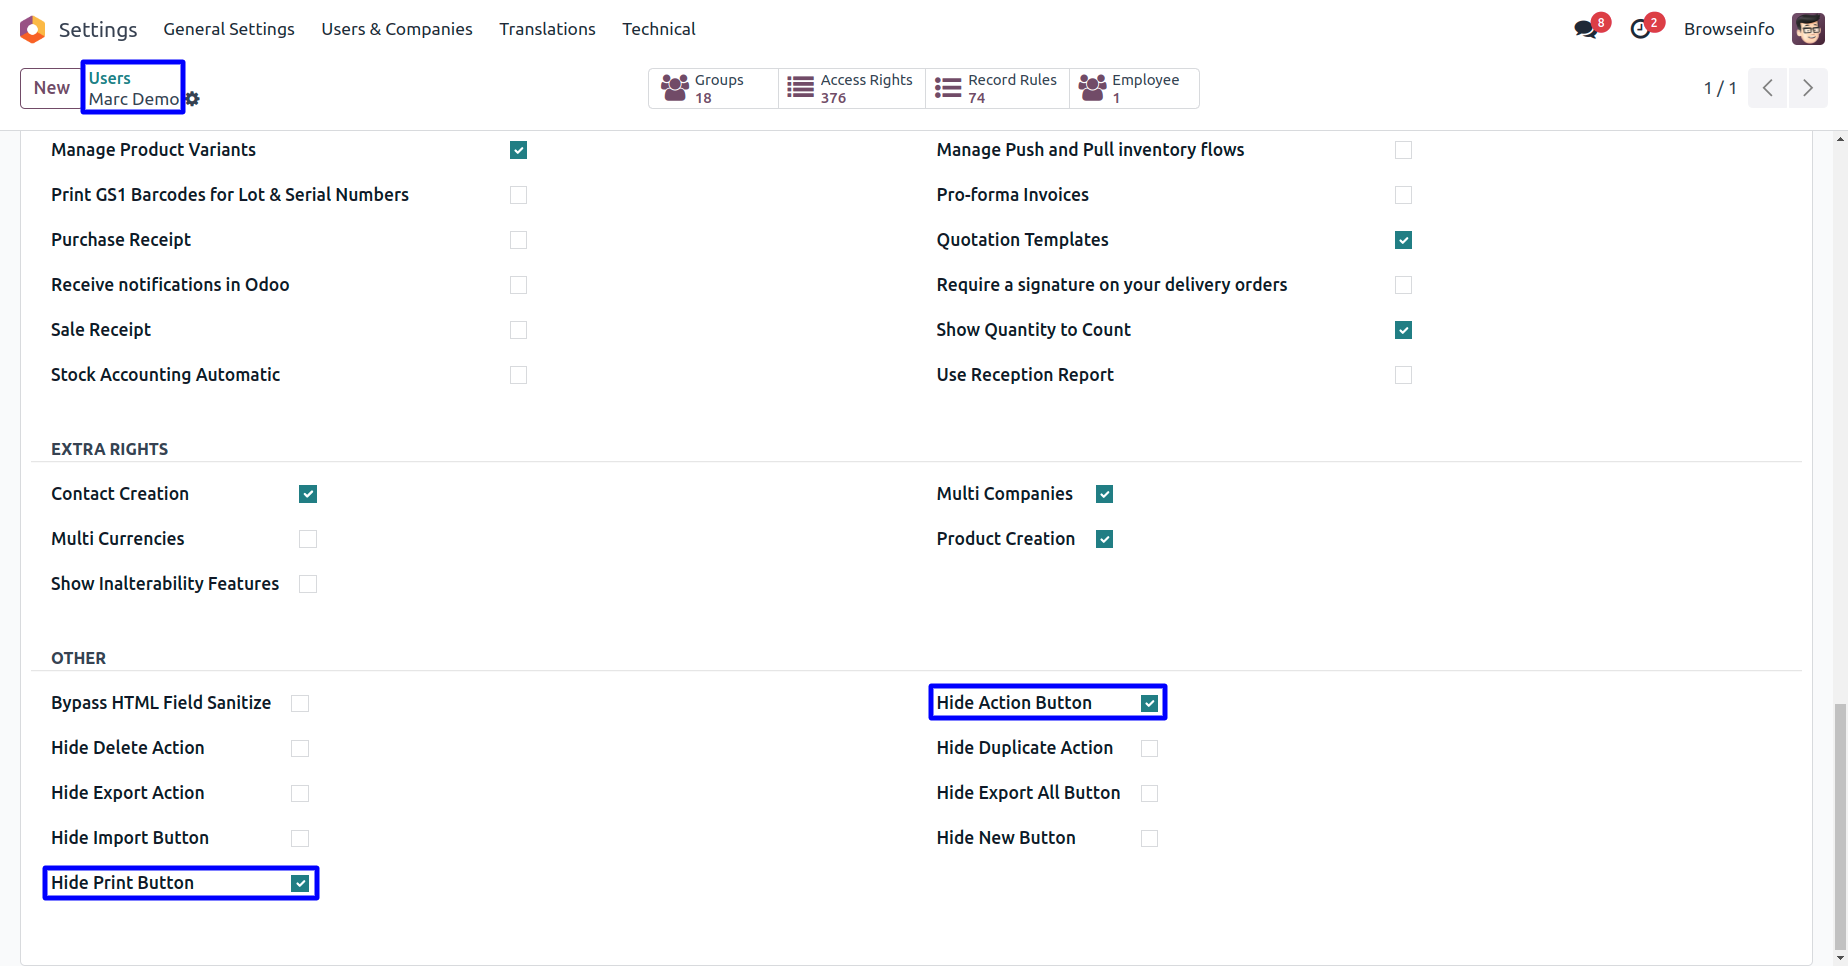1848x966 pixels.
Task: Open the General Settings menu item
Action: pyautogui.click(x=229, y=29)
